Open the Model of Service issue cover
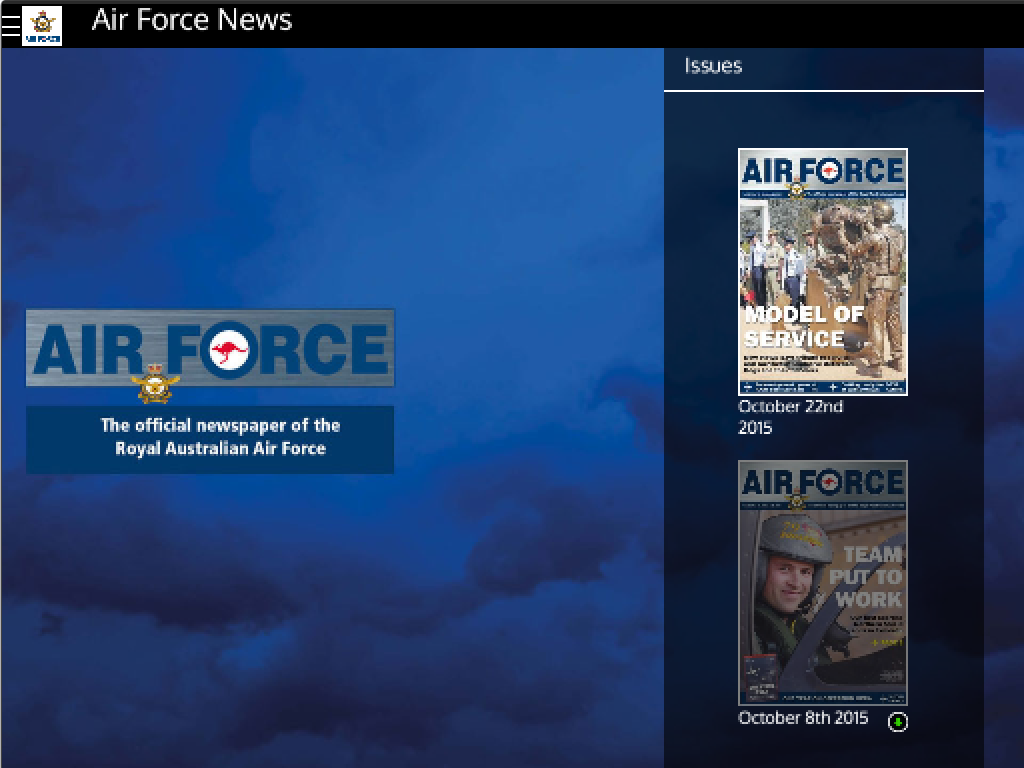 (823, 272)
